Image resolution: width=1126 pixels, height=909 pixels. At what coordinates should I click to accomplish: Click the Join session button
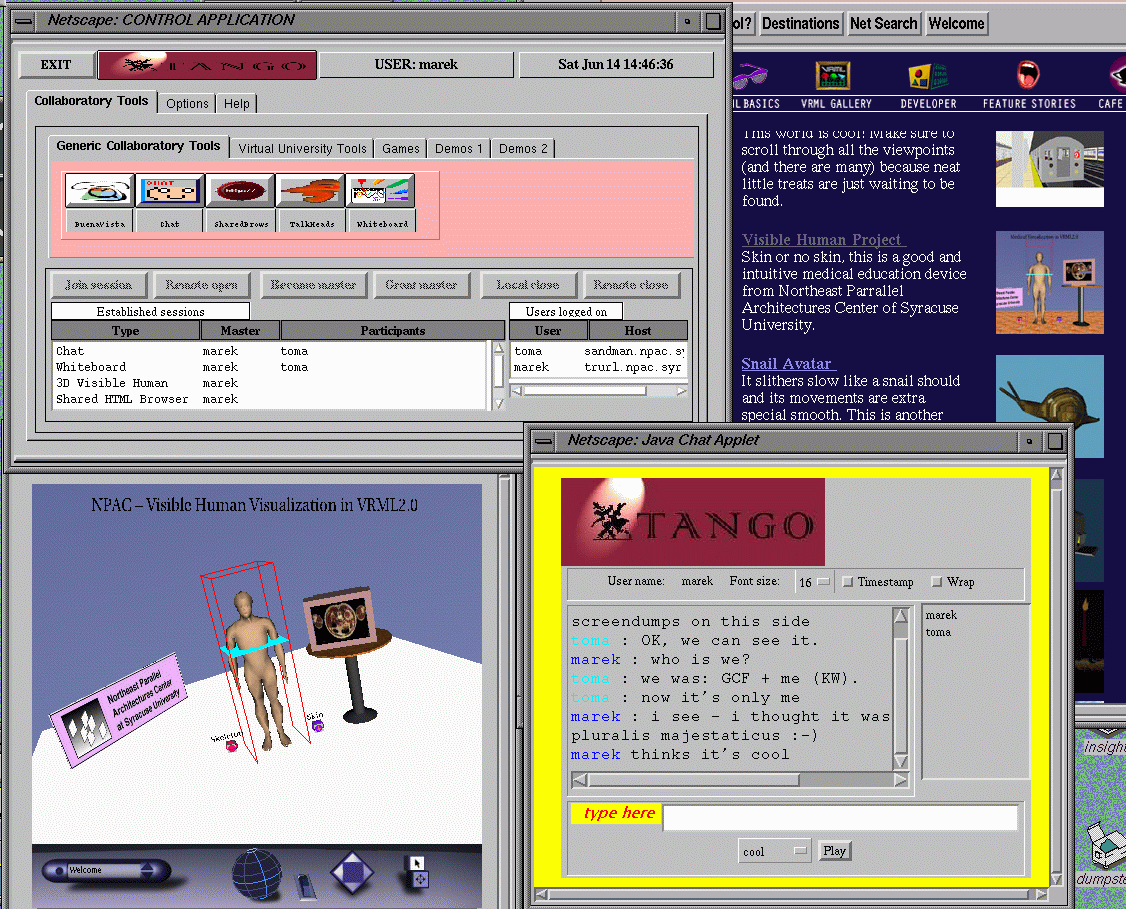tap(98, 285)
